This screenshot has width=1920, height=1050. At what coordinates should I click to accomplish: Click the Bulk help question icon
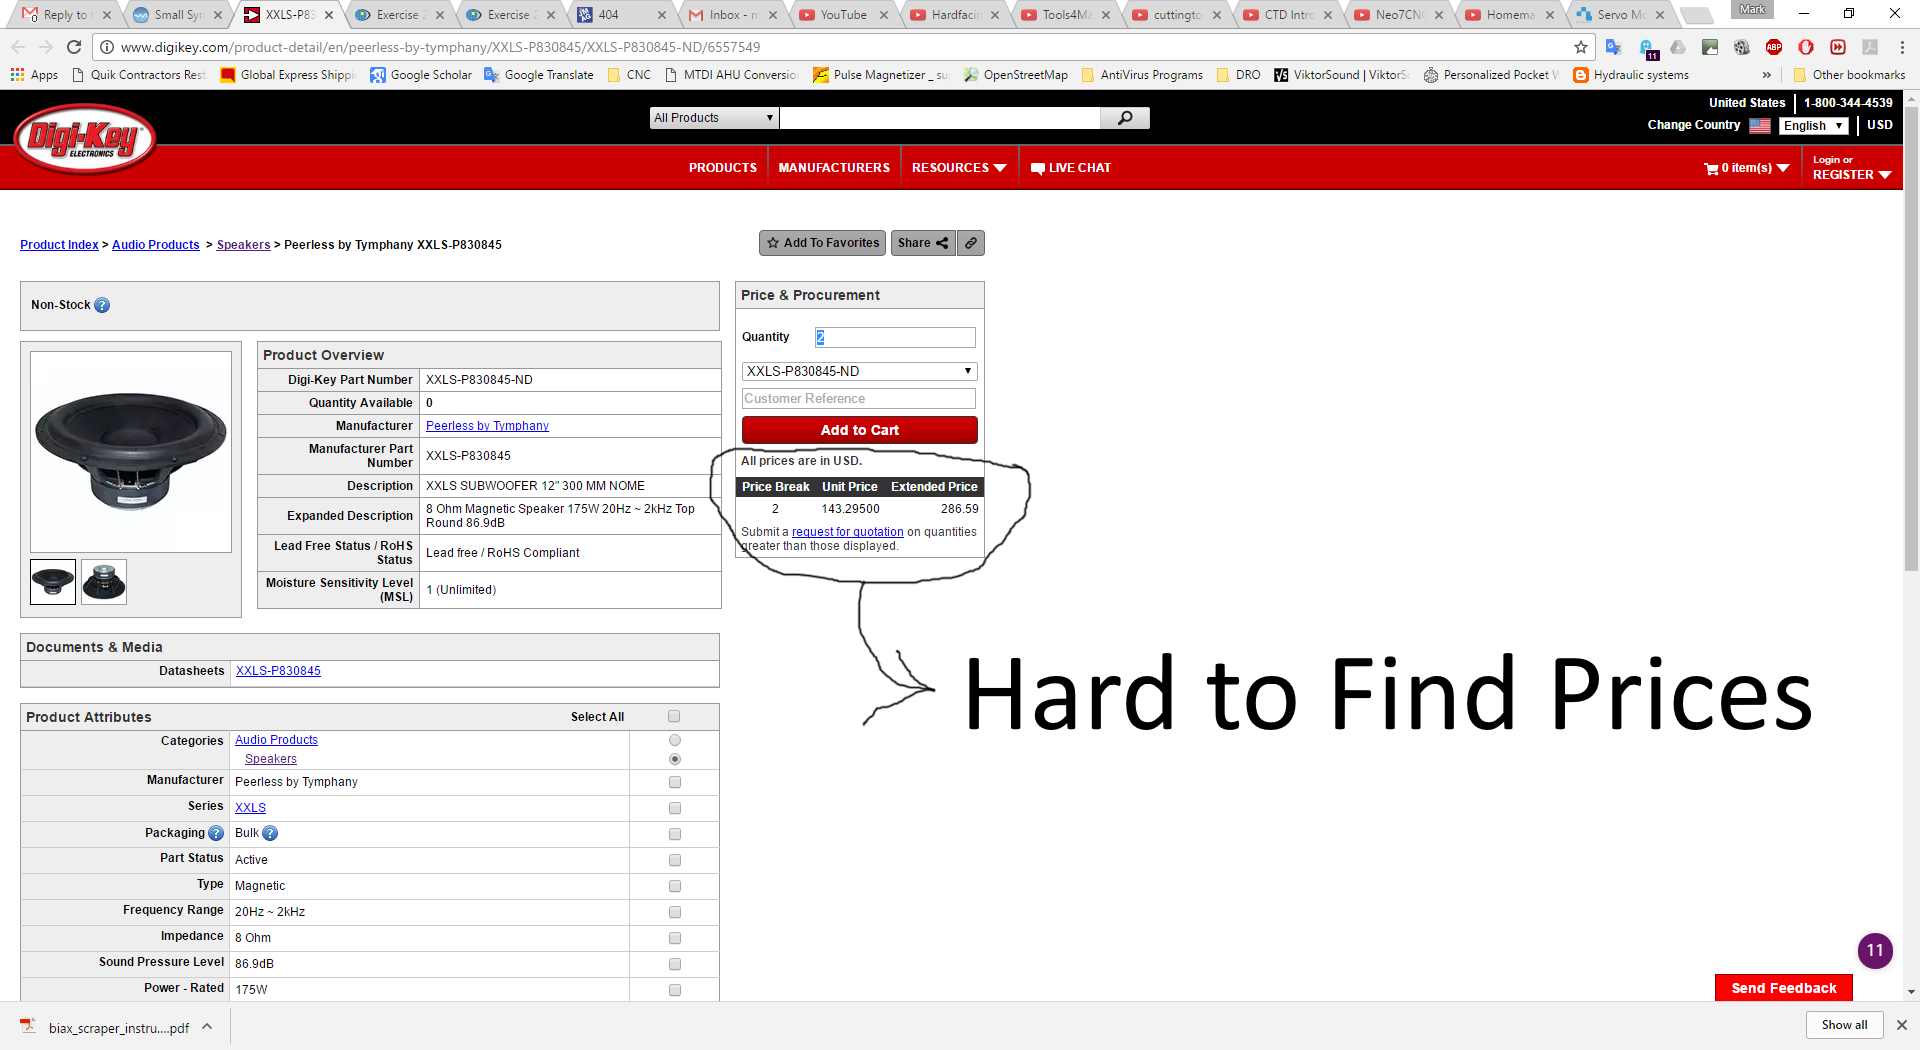click(x=270, y=833)
